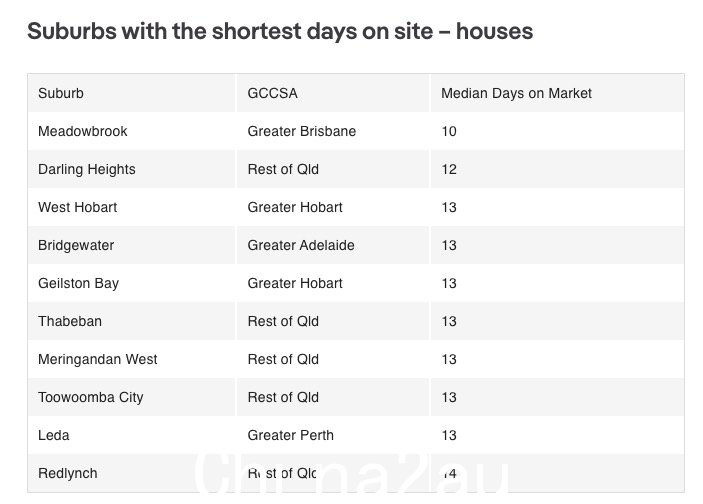Screen dimensions: 703x504
Task: Click Greater Hobart in West Hobart row
Action: (295, 207)
